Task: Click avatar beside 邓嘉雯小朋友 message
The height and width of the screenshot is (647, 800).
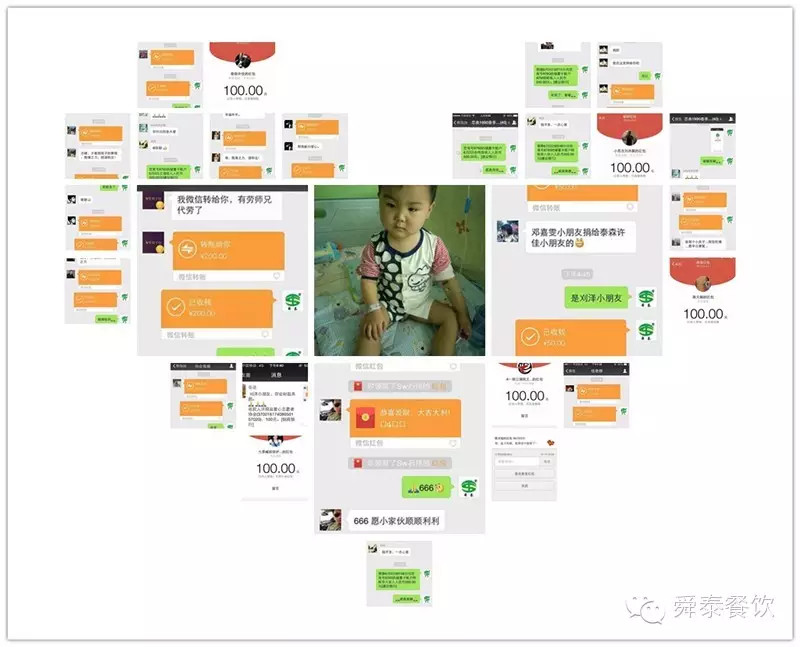Action: tap(508, 231)
